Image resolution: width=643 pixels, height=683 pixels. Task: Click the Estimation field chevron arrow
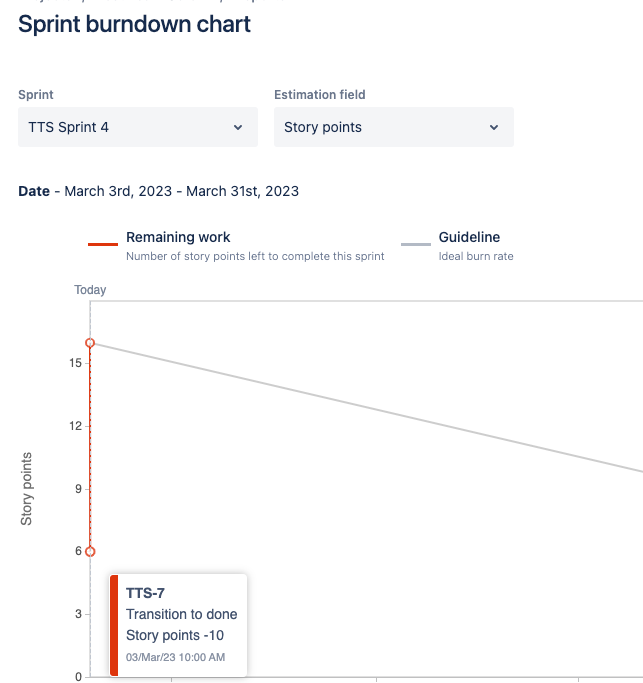(x=494, y=128)
